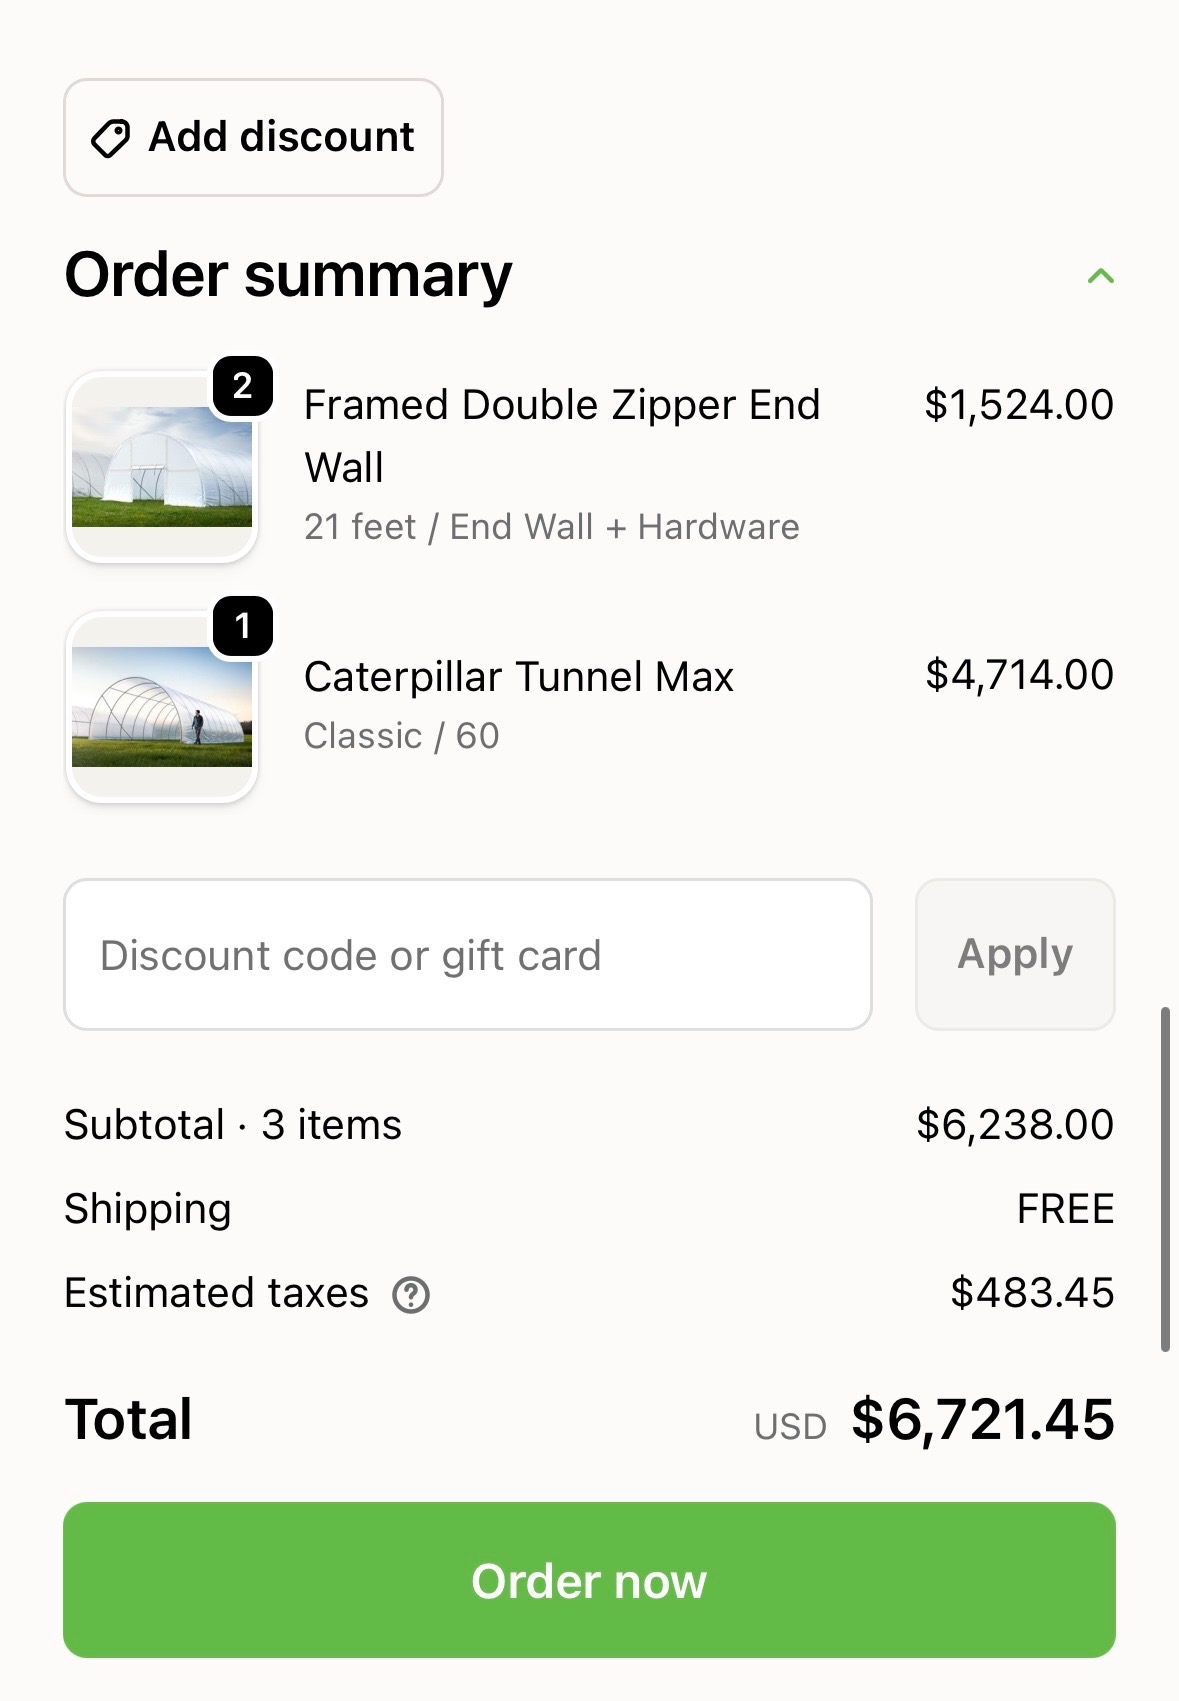This screenshot has height=1701, width=1179.
Task: Click the discount tag icon
Action: pyautogui.click(x=110, y=138)
